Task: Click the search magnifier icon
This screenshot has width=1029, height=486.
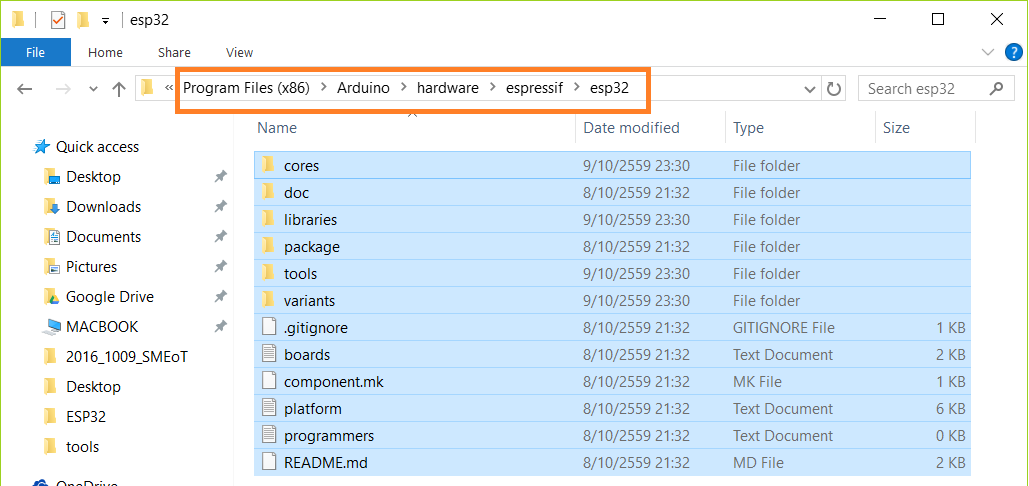Action: tap(996, 88)
